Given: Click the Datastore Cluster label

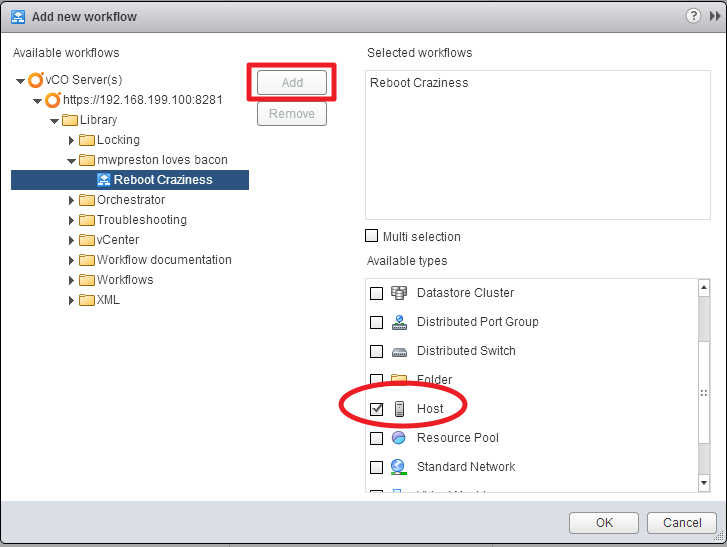Looking at the screenshot, I should (466, 293).
